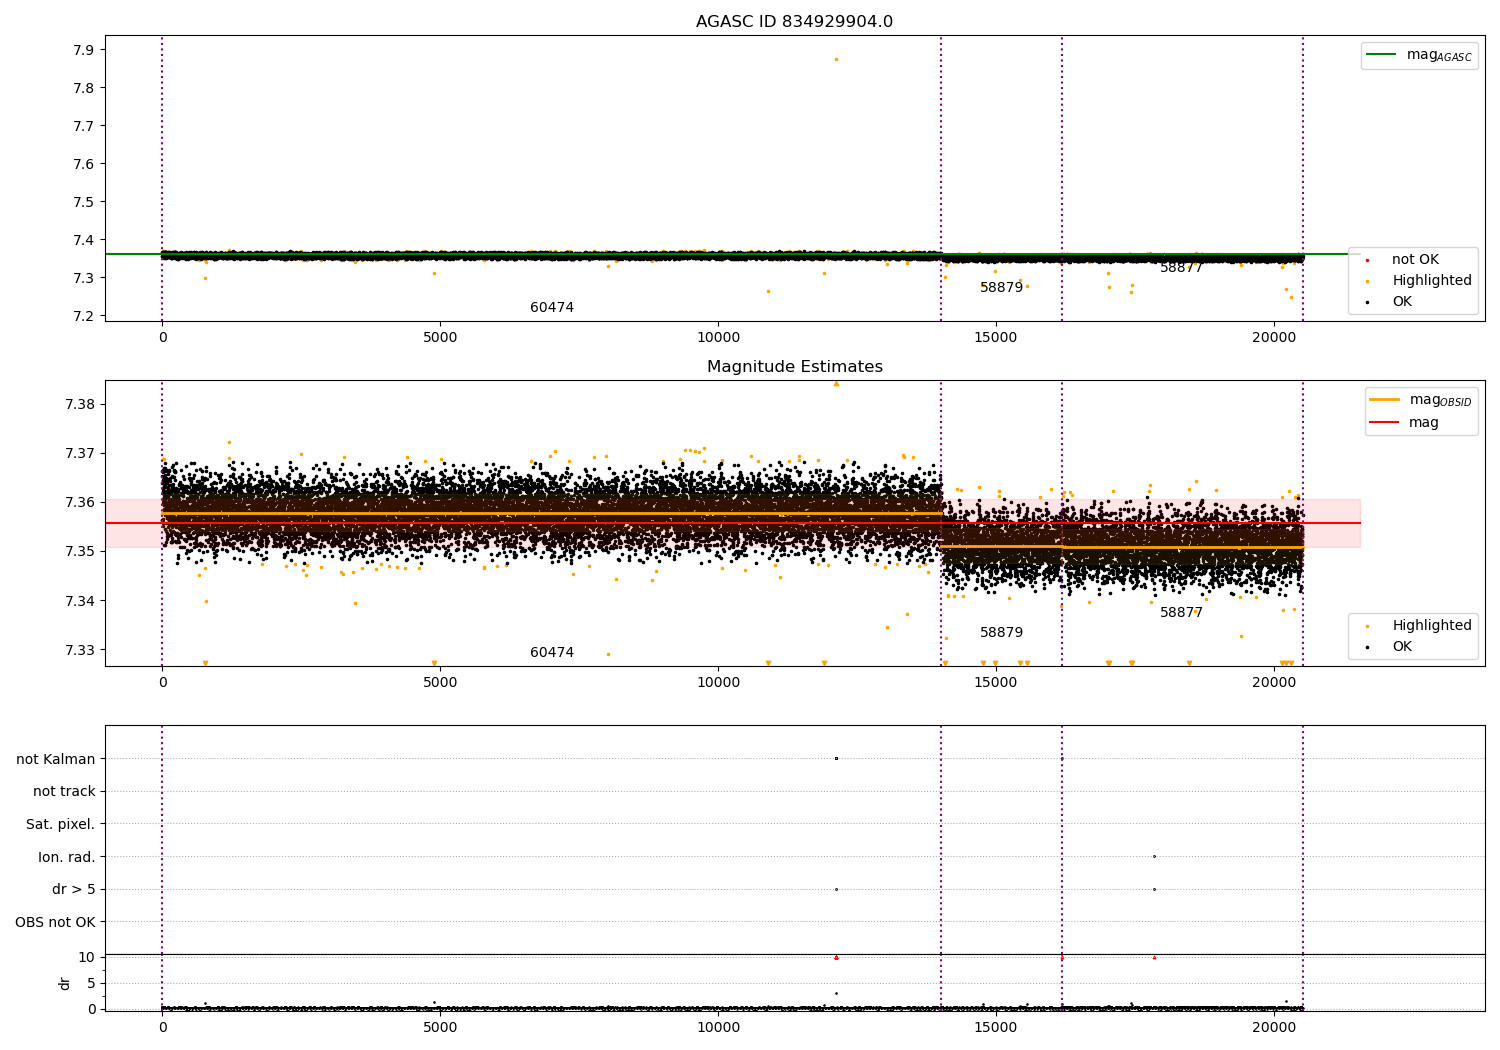Viewport: 1500px width, 1050px height.
Task: Click the 15000 x-axis tick in the Magnitude Estimates plot
Action: (x=996, y=683)
